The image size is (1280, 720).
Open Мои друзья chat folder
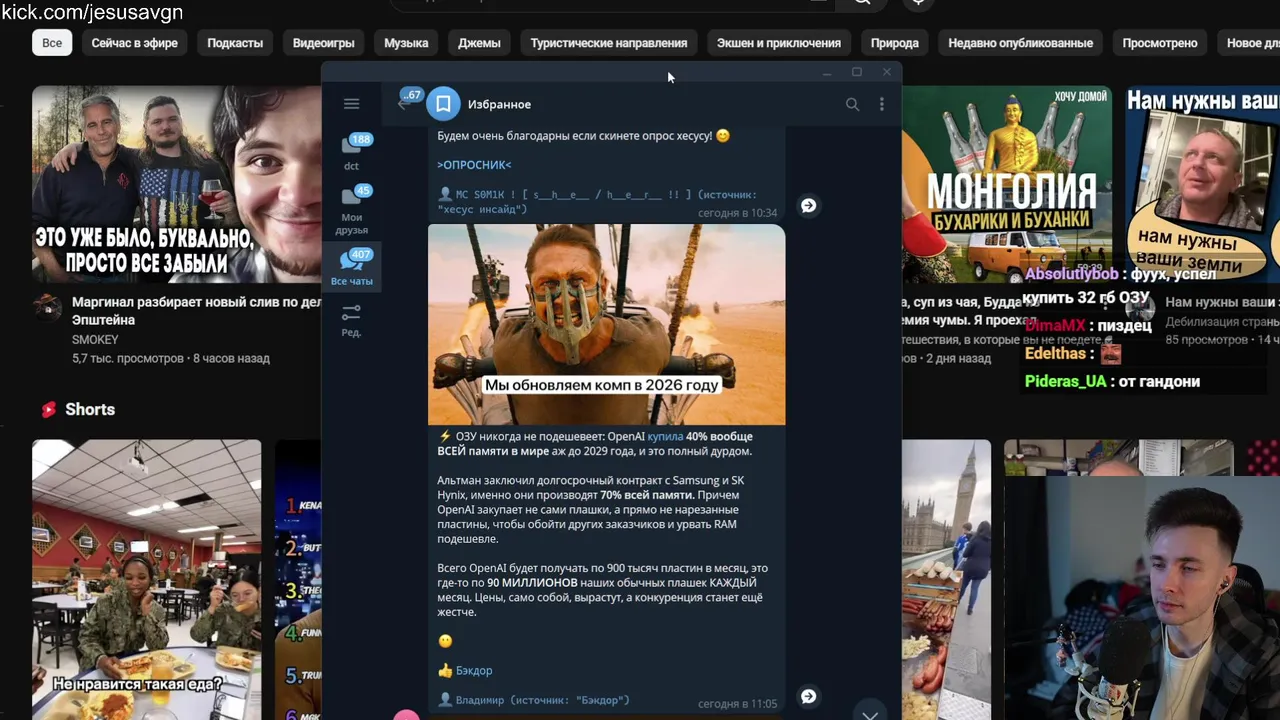pos(352,210)
